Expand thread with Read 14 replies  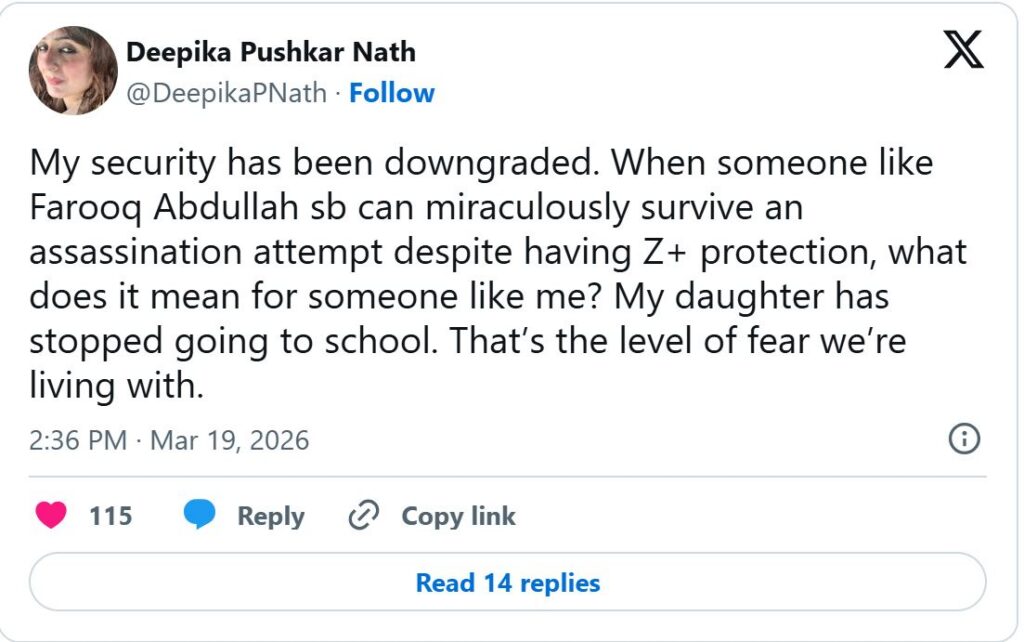[508, 582]
